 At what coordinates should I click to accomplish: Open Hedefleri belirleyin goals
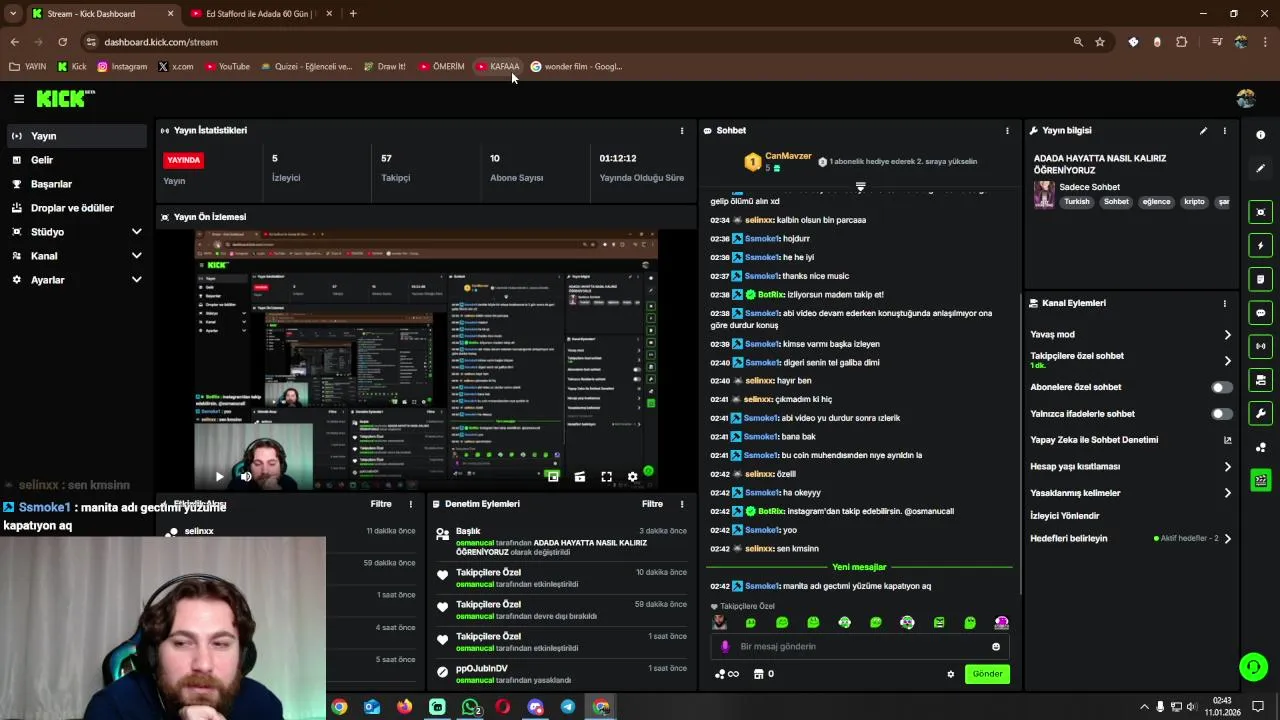click(x=1131, y=539)
